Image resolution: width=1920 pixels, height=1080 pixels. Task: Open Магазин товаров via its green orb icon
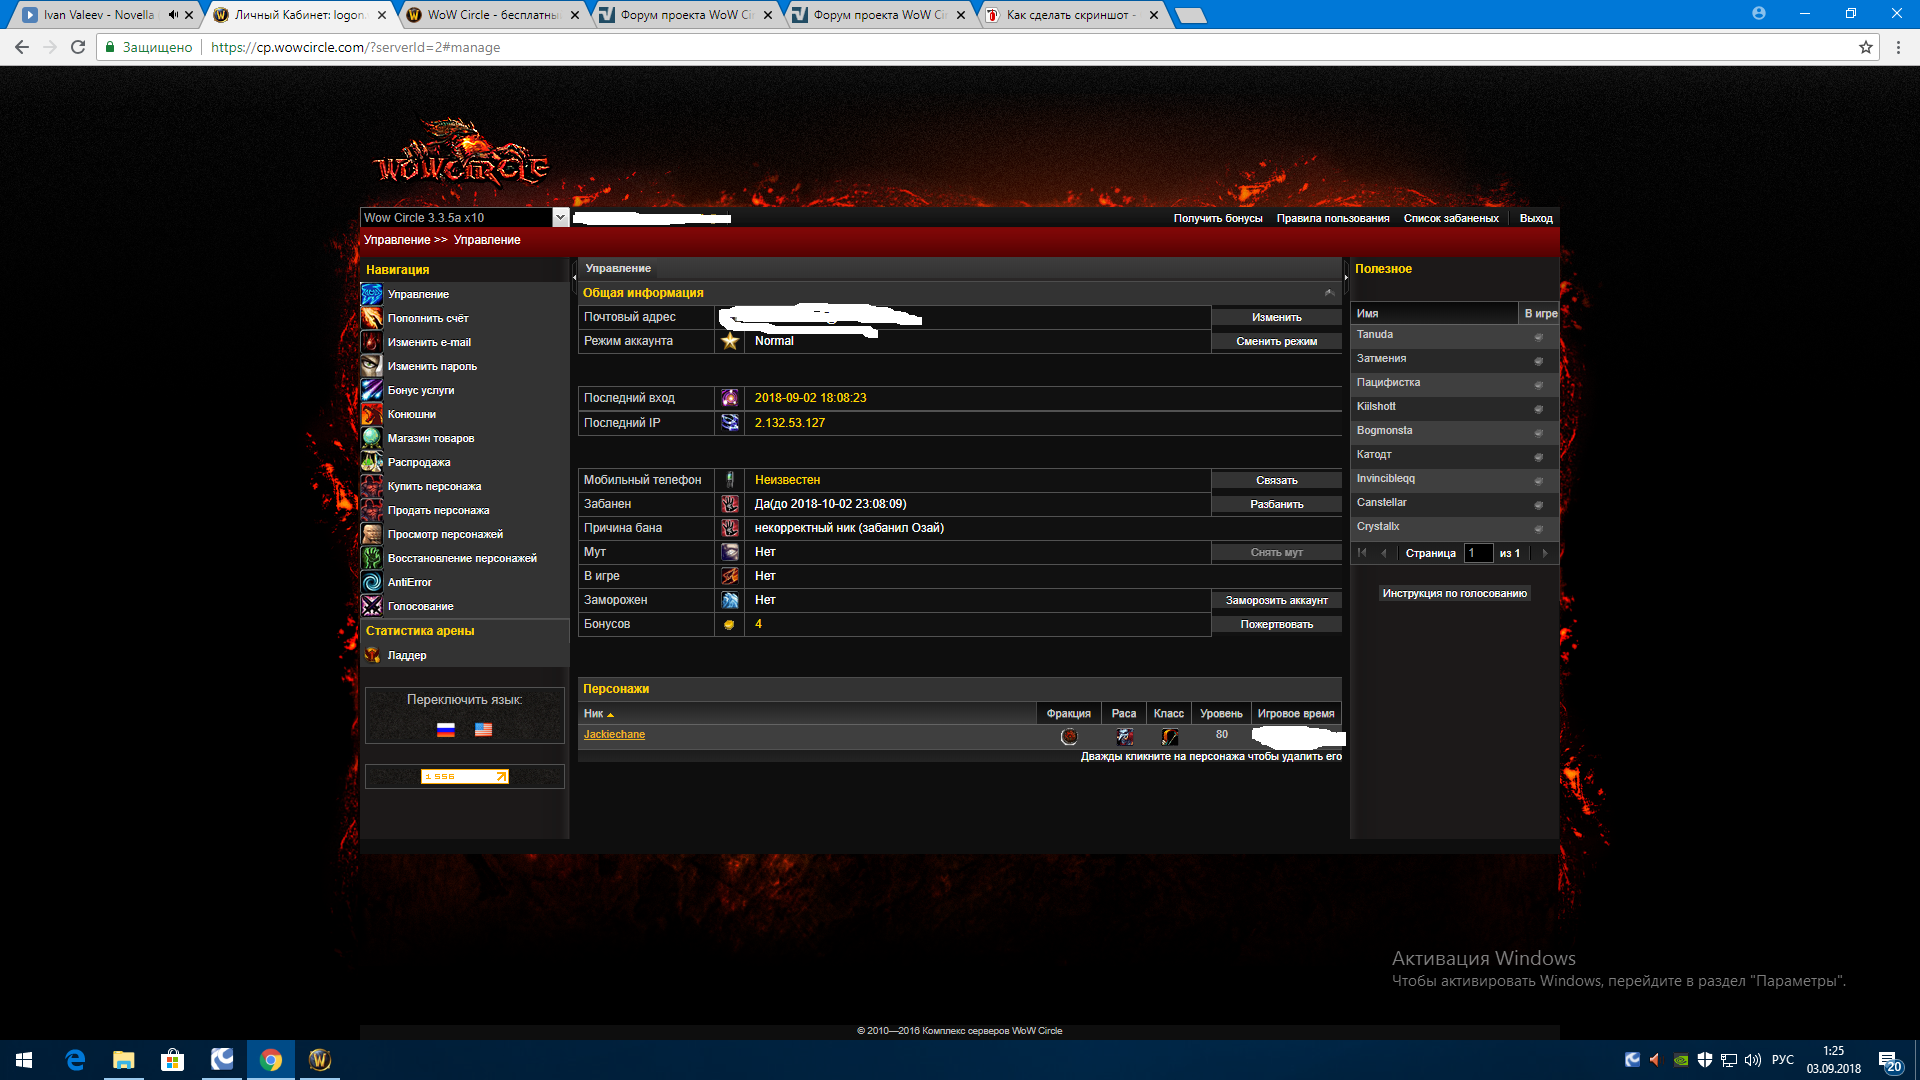point(371,438)
